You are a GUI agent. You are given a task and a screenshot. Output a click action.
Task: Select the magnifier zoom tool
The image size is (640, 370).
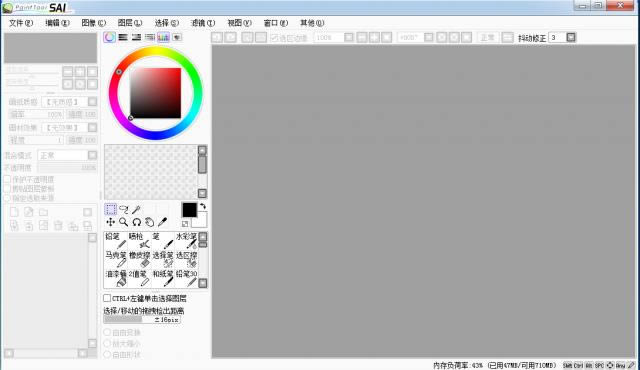123,222
